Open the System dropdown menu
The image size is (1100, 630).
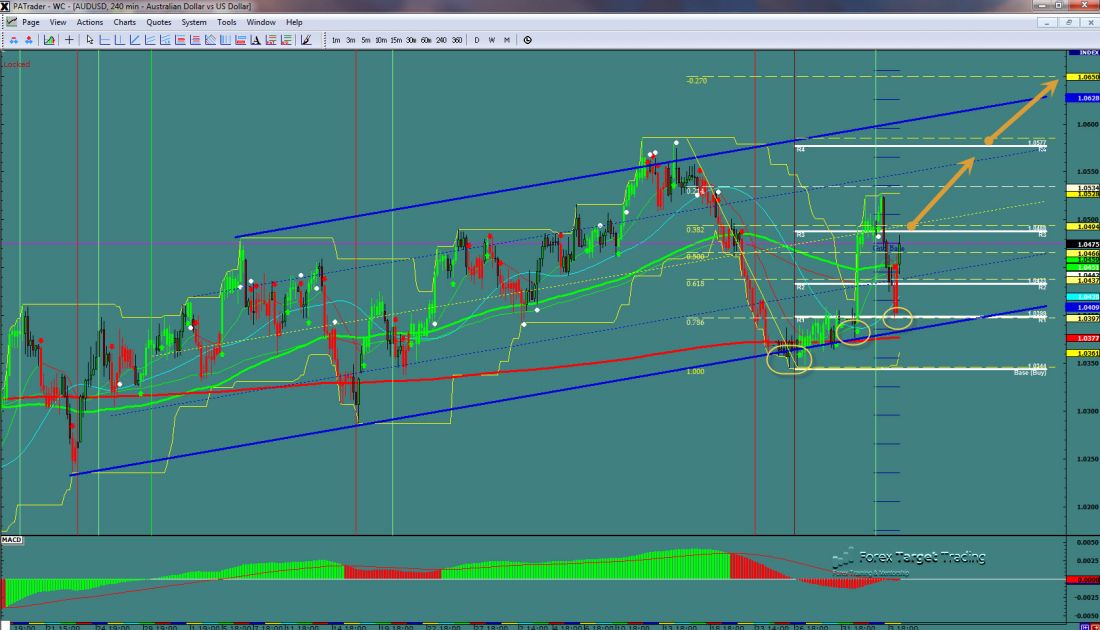click(x=194, y=21)
